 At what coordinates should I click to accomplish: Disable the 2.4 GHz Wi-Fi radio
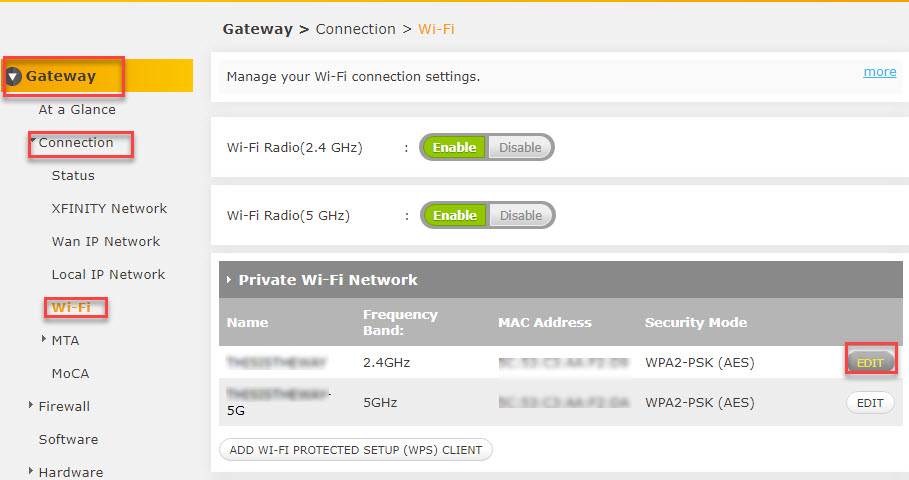click(x=520, y=147)
